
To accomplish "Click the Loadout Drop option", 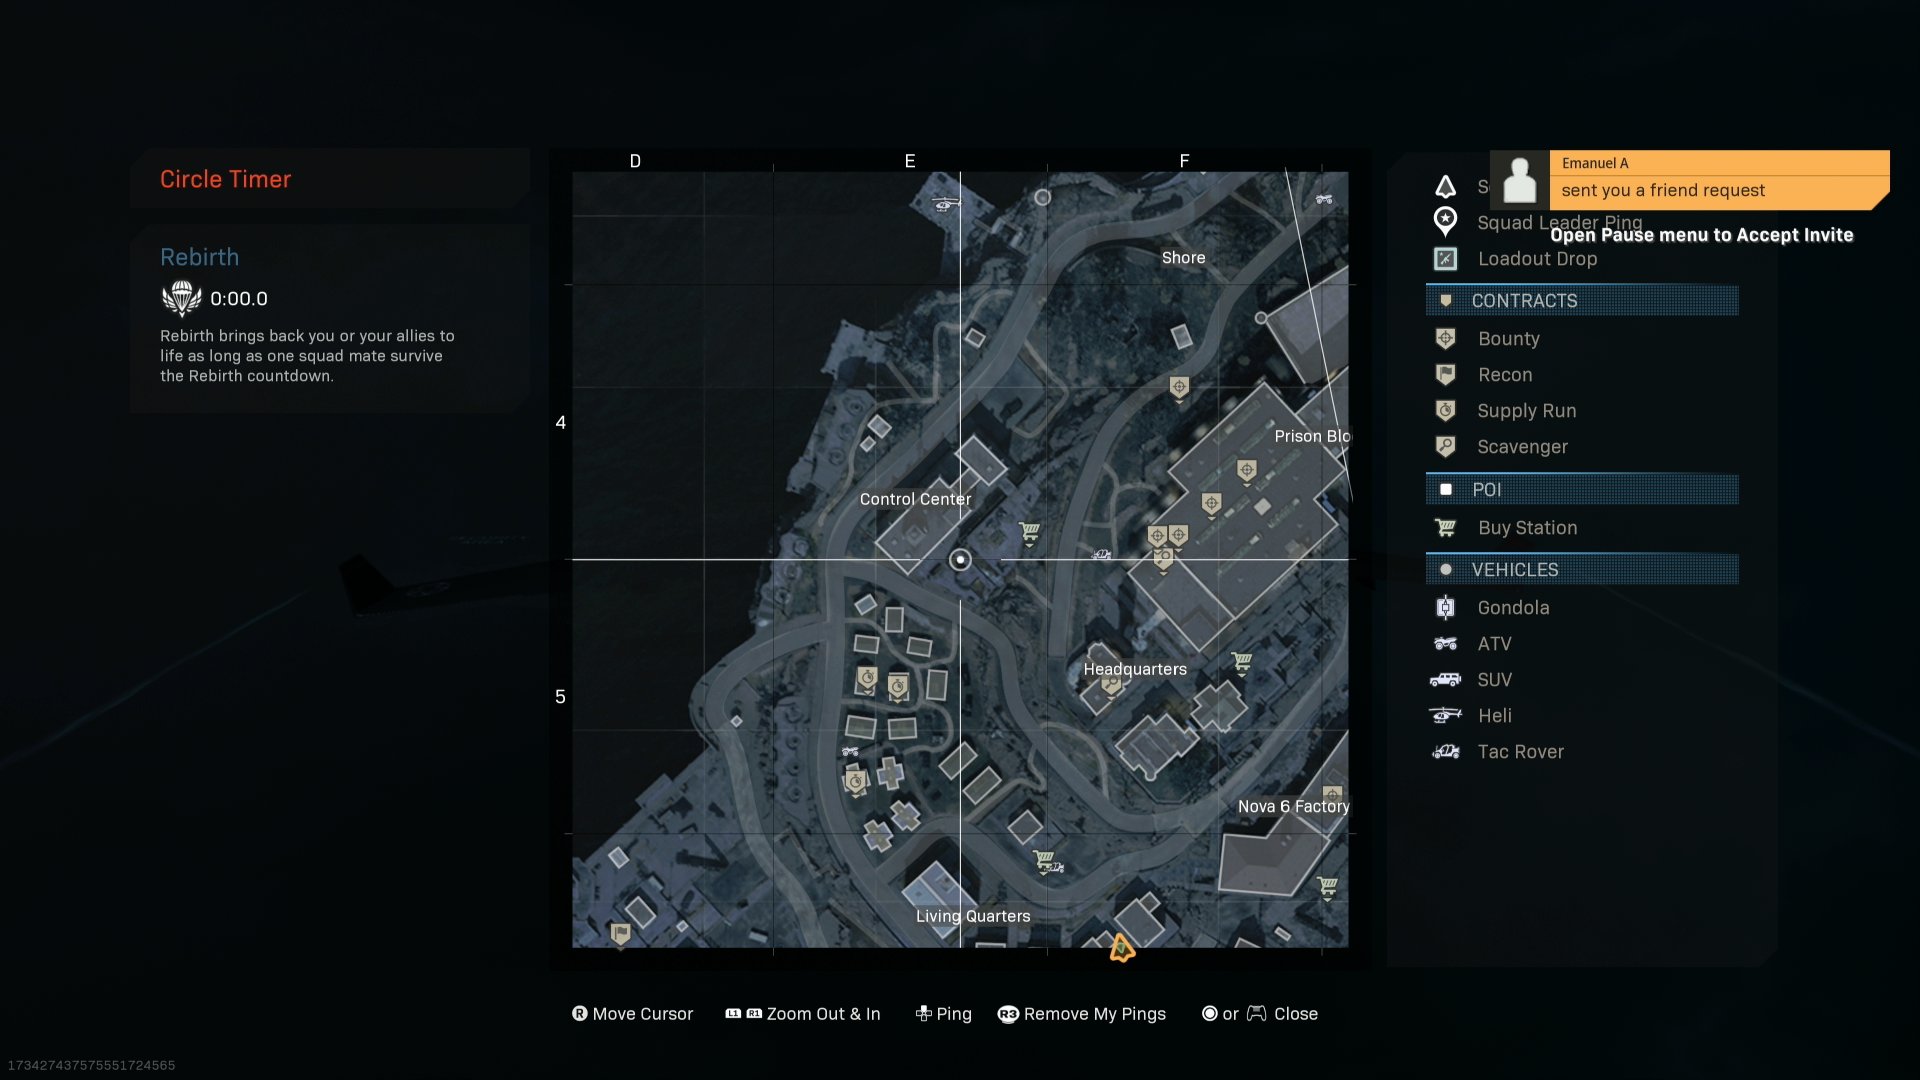I will [1536, 257].
